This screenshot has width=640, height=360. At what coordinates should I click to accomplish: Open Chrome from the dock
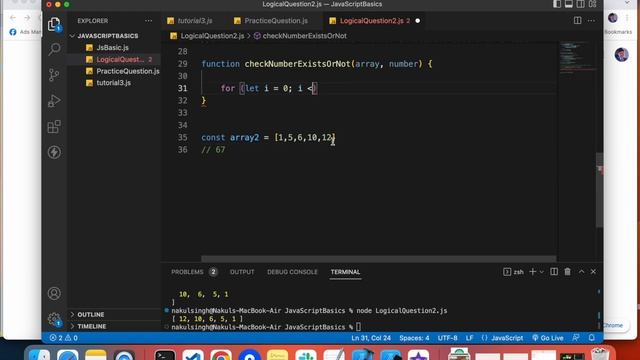[x=221, y=355]
